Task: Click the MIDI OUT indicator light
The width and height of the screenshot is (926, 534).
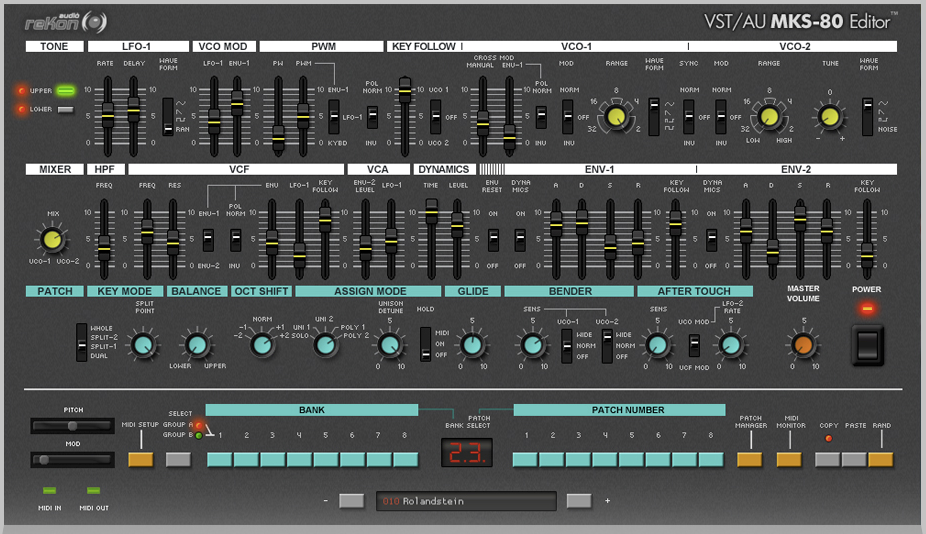Action: (93, 490)
